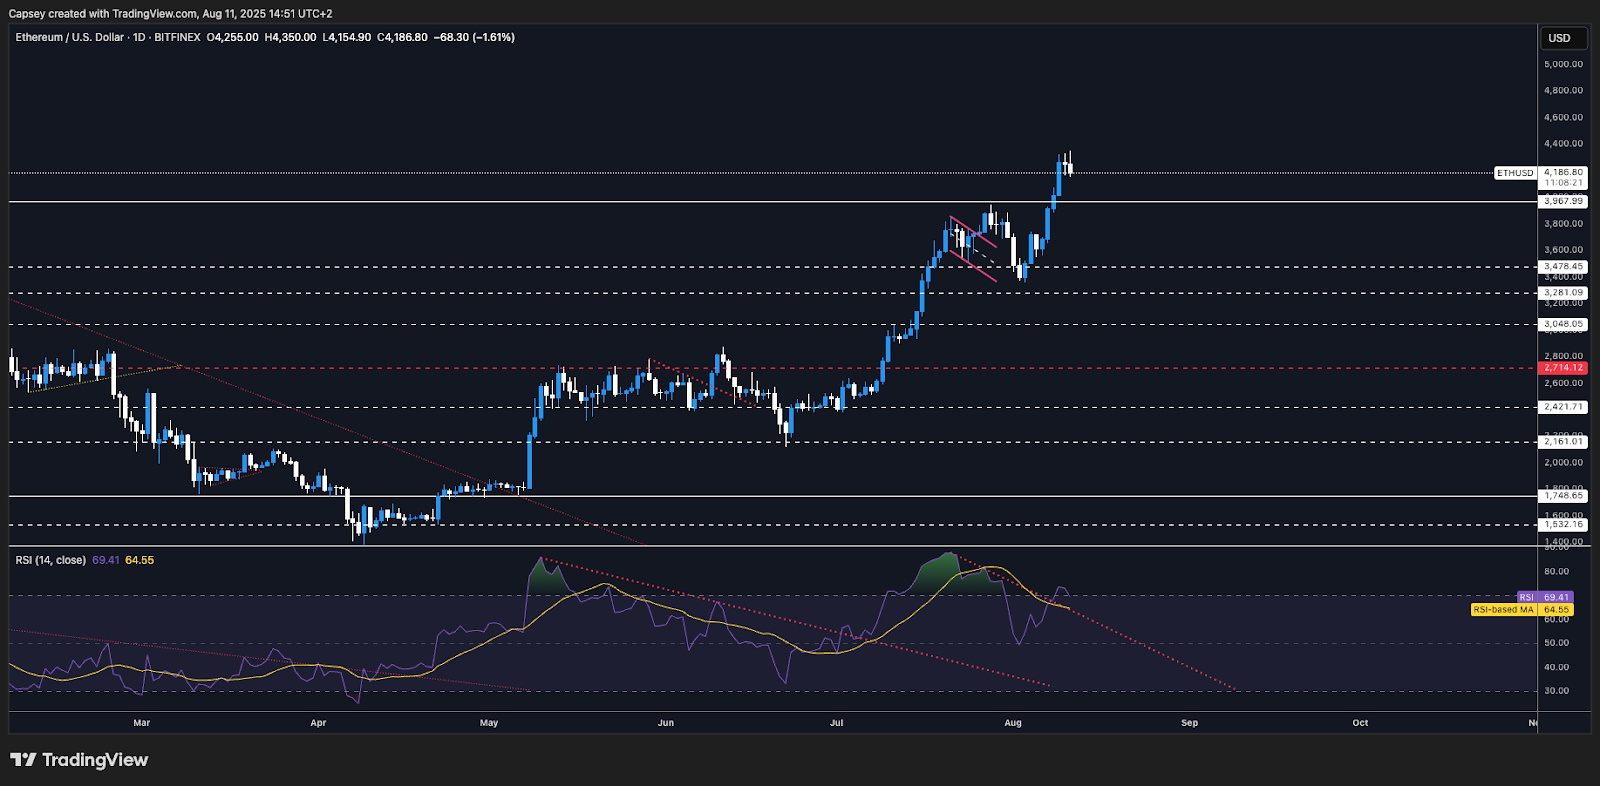This screenshot has width=1600, height=786.
Task: Select the 1,748.65 support level label
Action: point(1563,495)
